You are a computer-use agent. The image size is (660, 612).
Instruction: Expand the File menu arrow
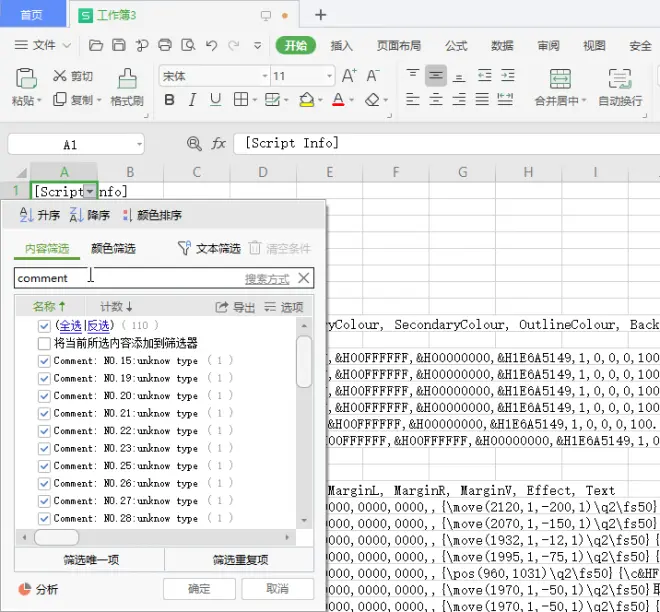pyautogui.click(x=67, y=45)
